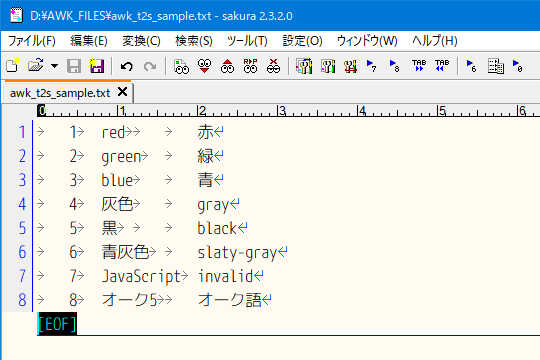Open the 設定(O) menu
Viewport: 540px width, 360px height.
pyautogui.click(x=302, y=41)
